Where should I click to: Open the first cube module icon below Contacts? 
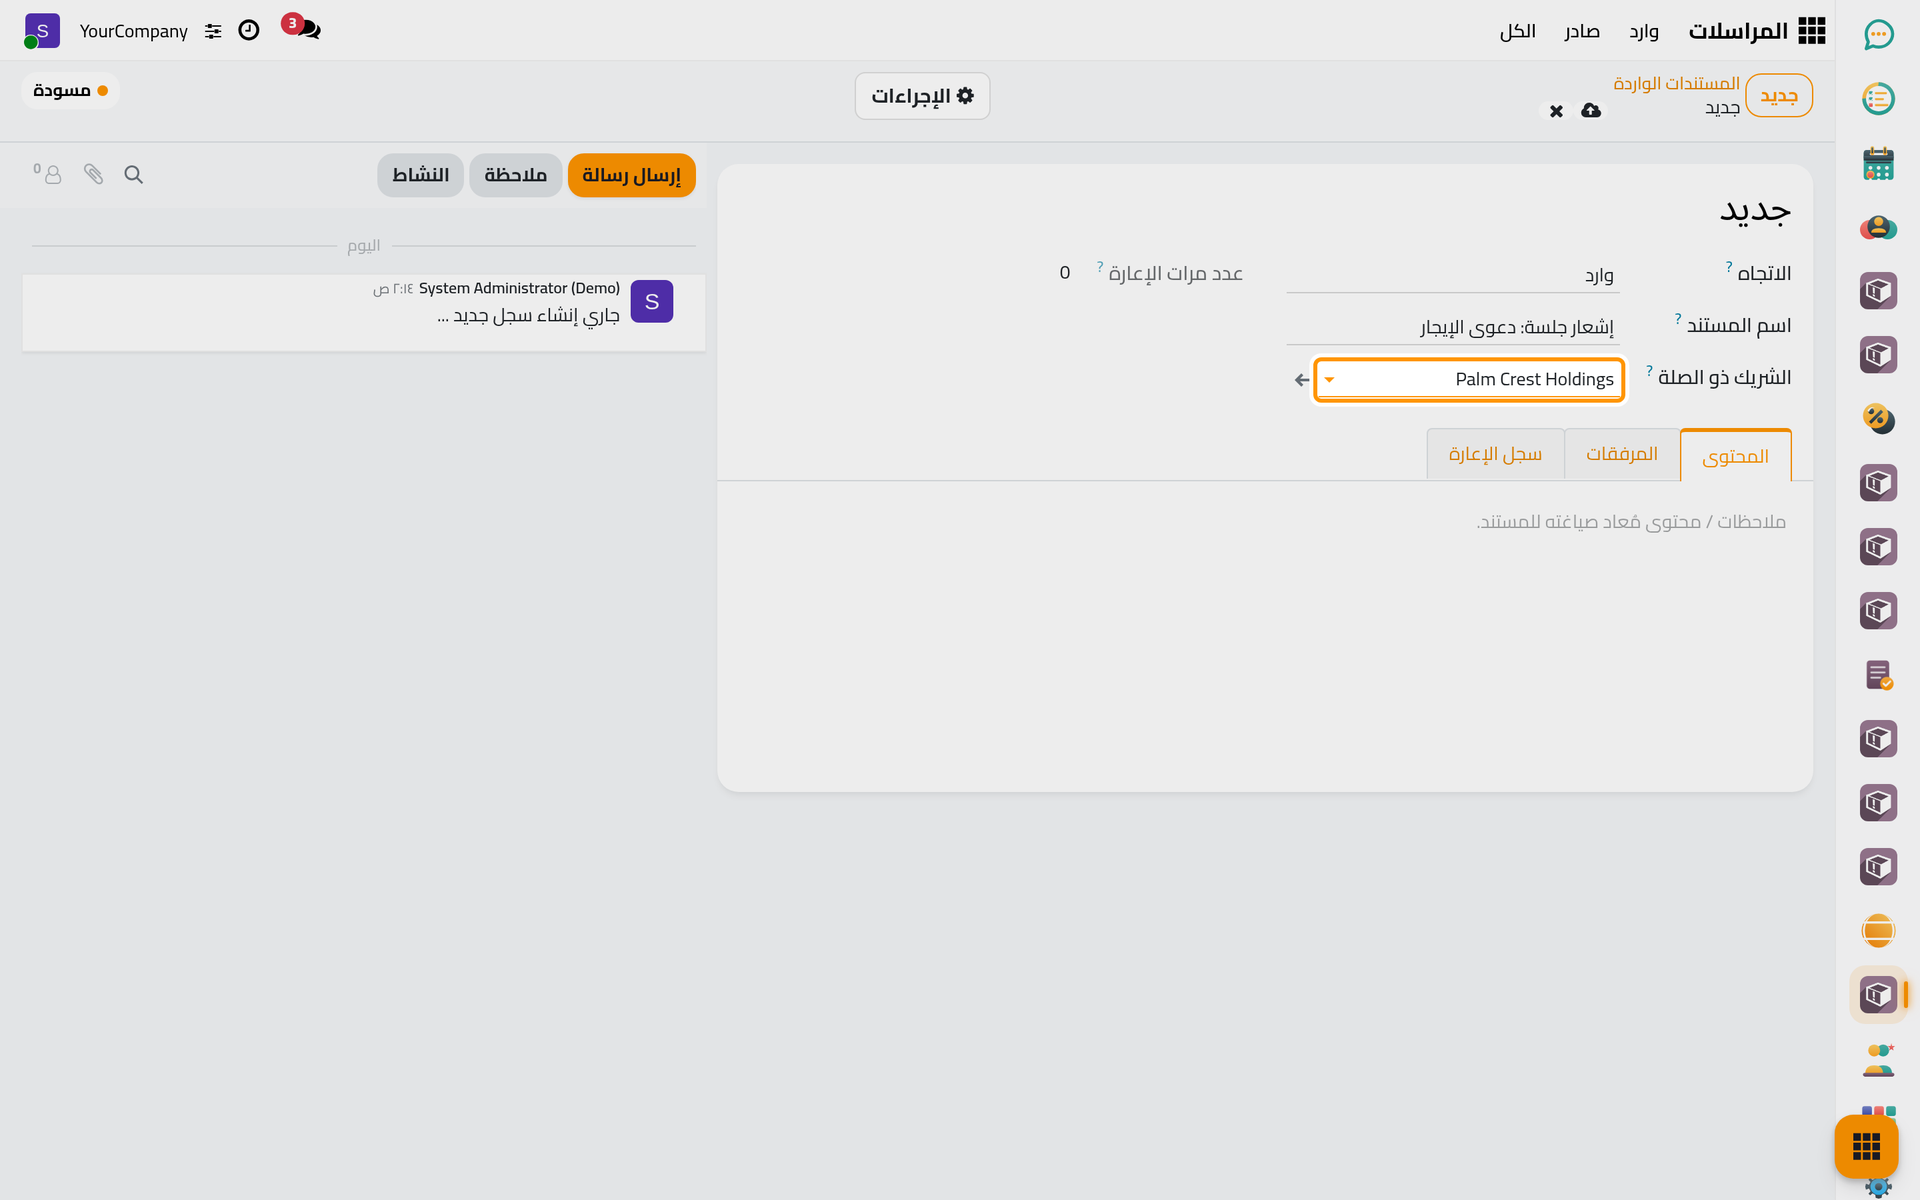click(x=1878, y=291)
